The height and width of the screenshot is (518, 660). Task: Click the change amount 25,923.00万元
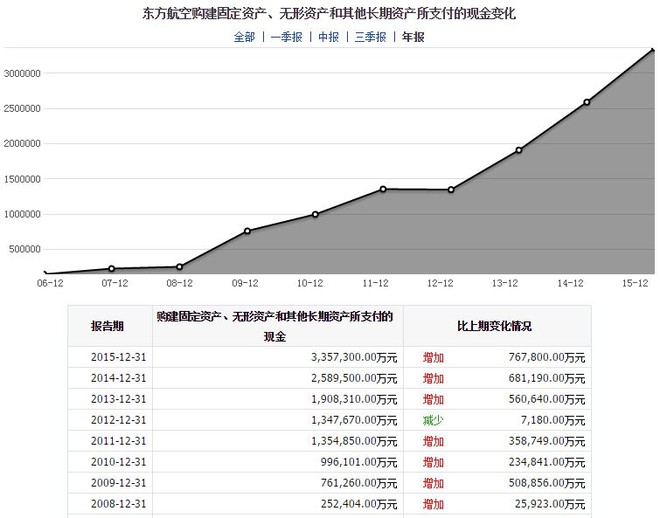[x=550, y=504]
